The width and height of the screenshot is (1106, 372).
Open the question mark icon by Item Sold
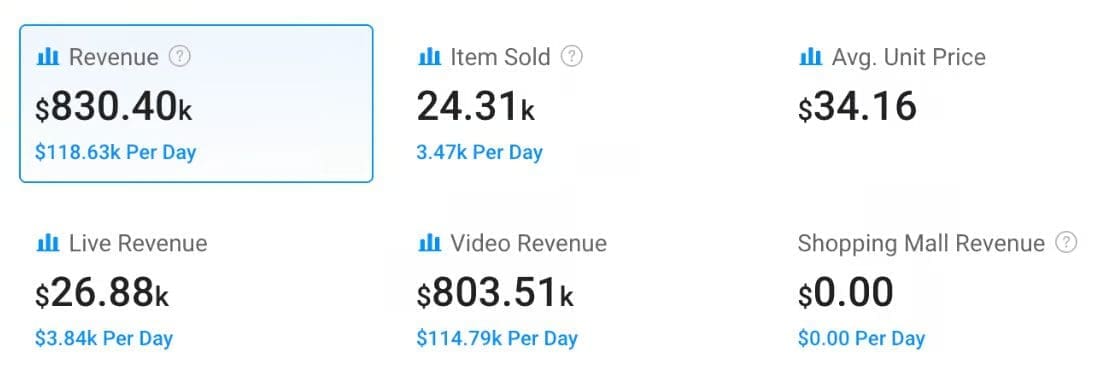571,56
